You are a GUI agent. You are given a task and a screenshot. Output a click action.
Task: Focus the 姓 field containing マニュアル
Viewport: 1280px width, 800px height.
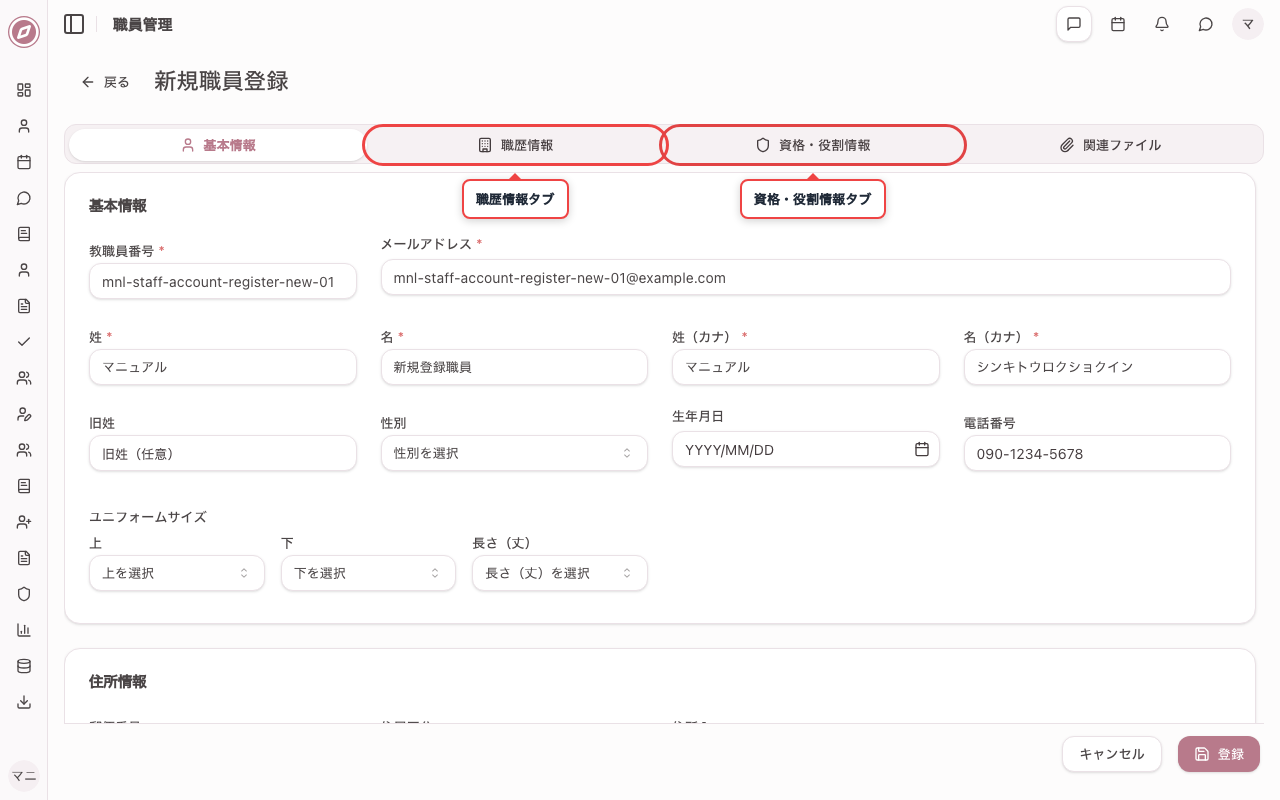point(223,367)
